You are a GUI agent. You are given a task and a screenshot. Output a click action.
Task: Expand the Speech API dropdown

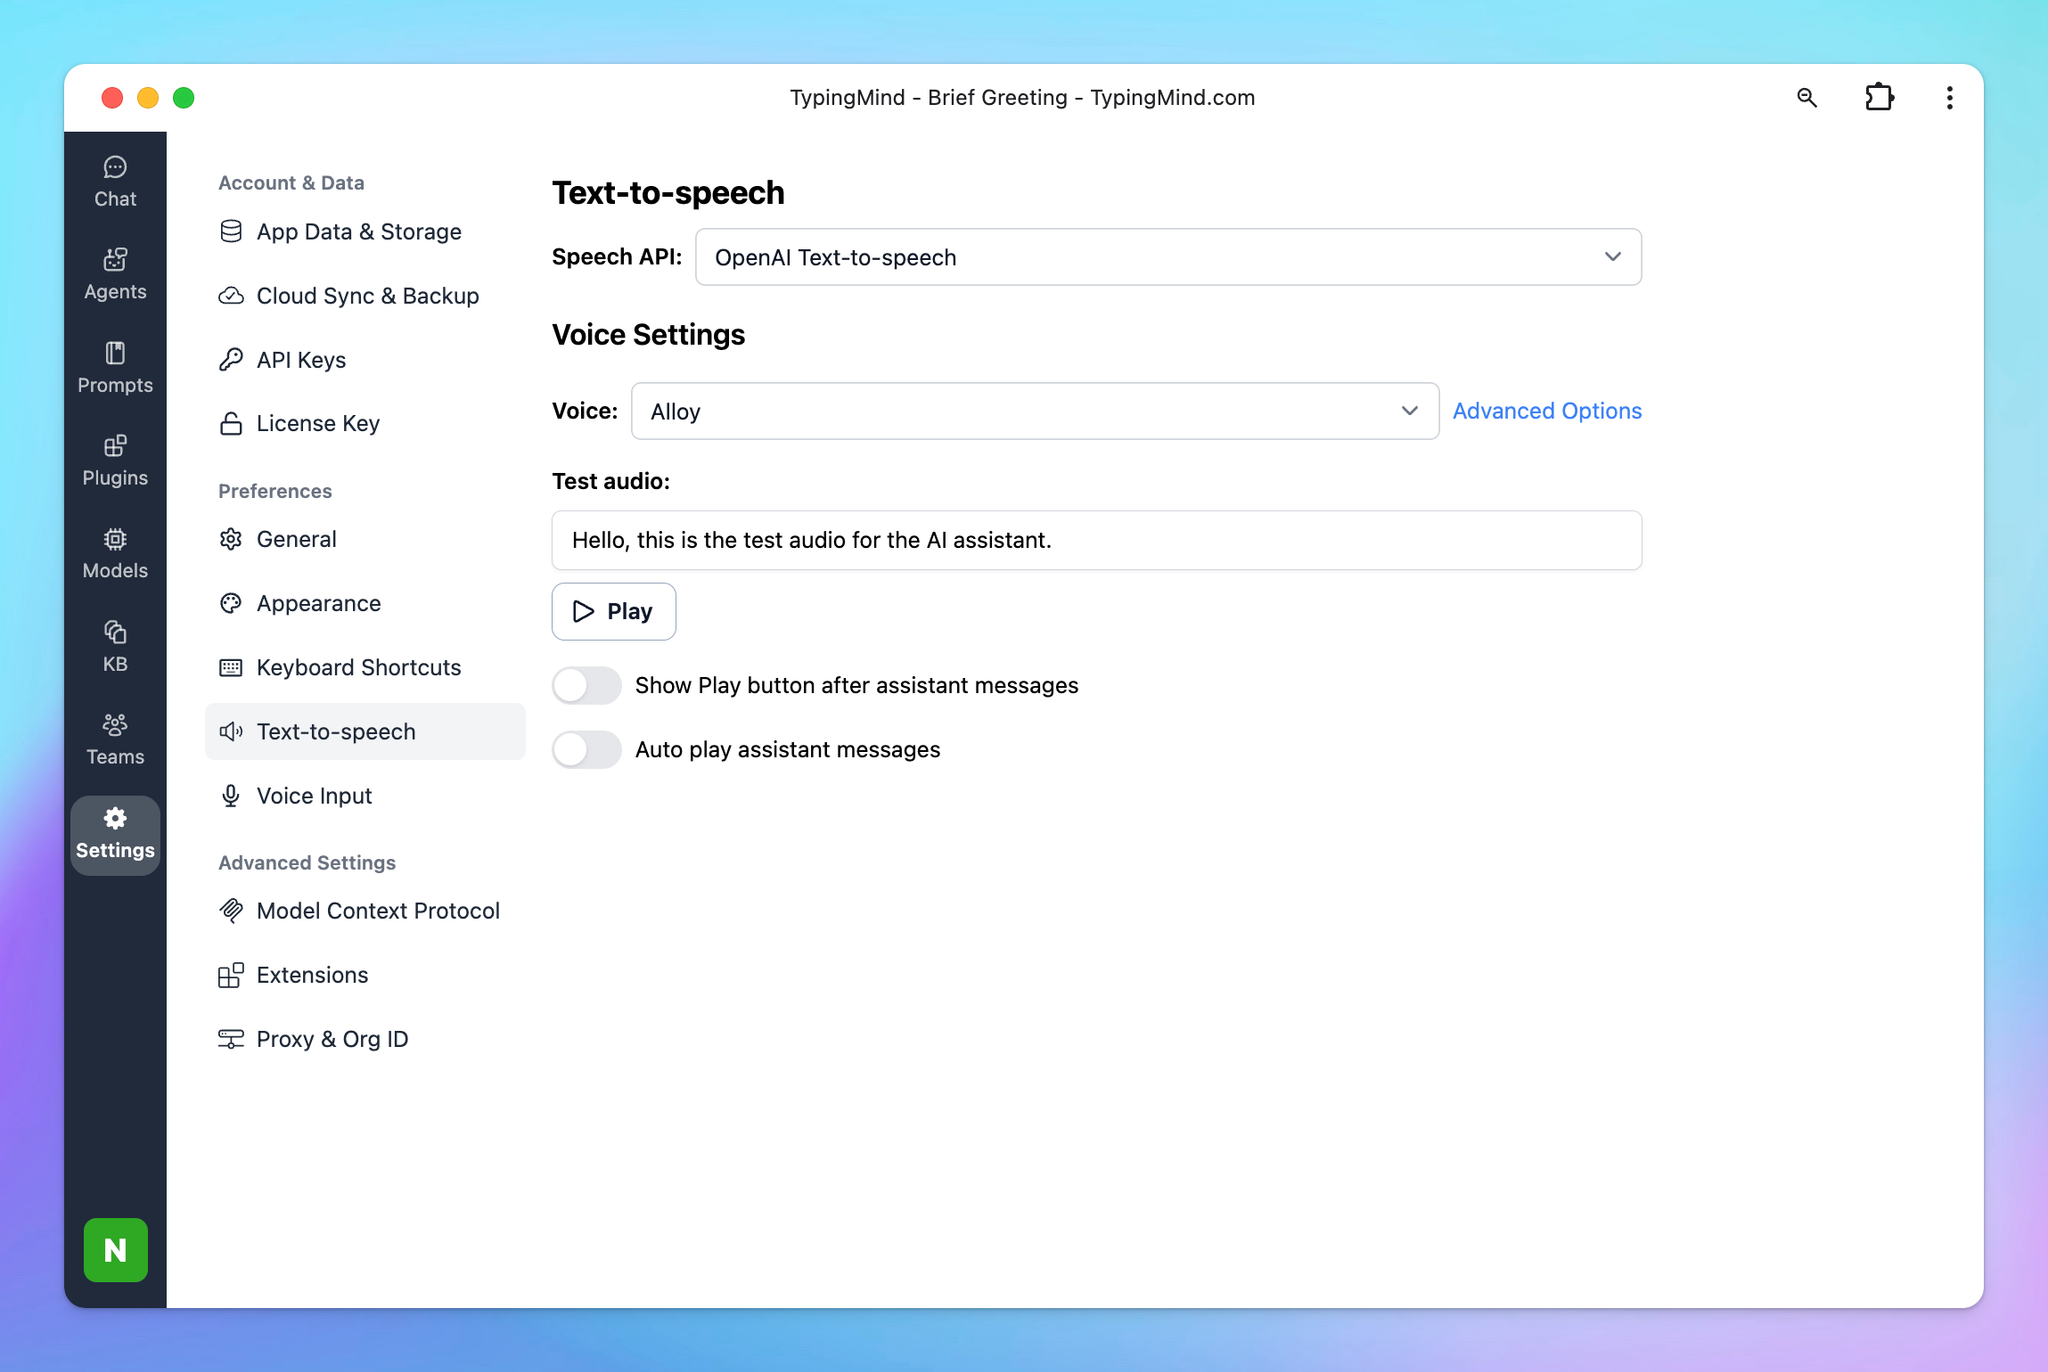[x=1167, y=257]
